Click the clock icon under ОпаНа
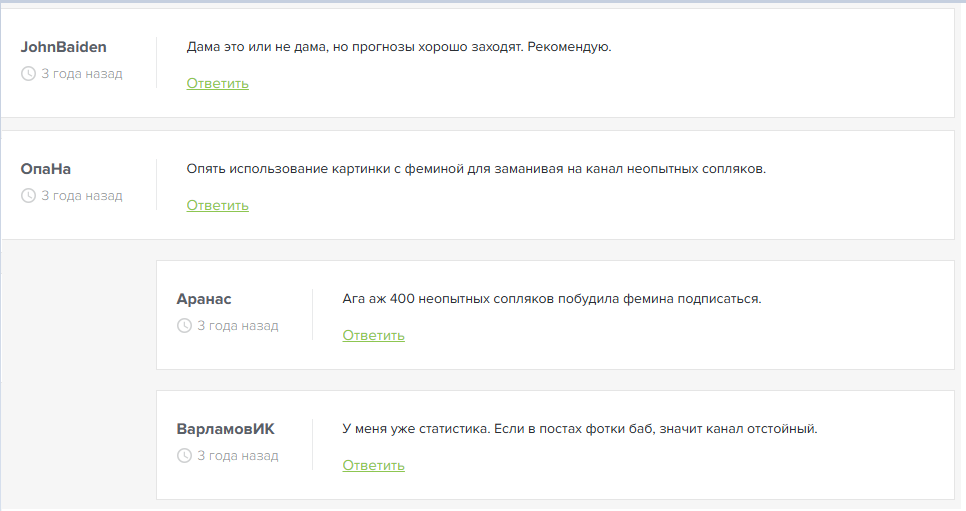The image size is (966, 511). [x=28, y=196]
